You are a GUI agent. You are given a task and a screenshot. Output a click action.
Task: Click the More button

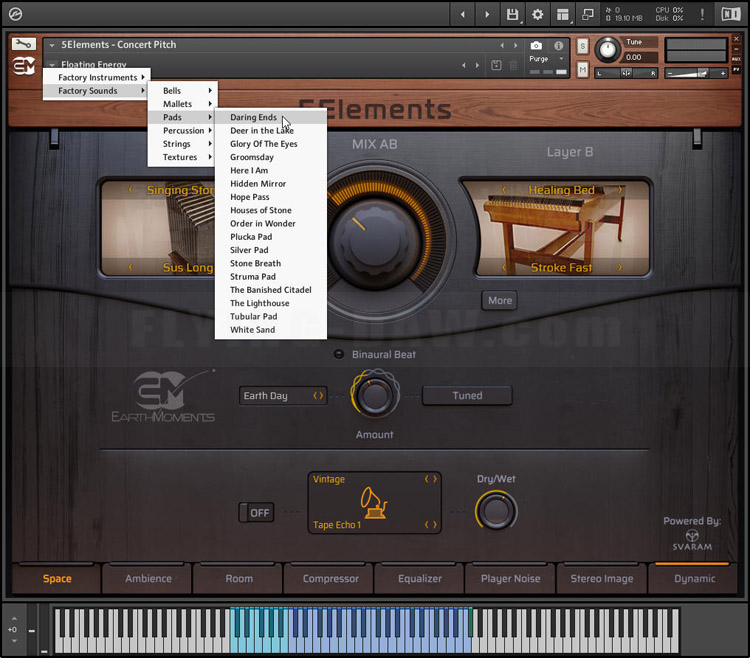500,300
